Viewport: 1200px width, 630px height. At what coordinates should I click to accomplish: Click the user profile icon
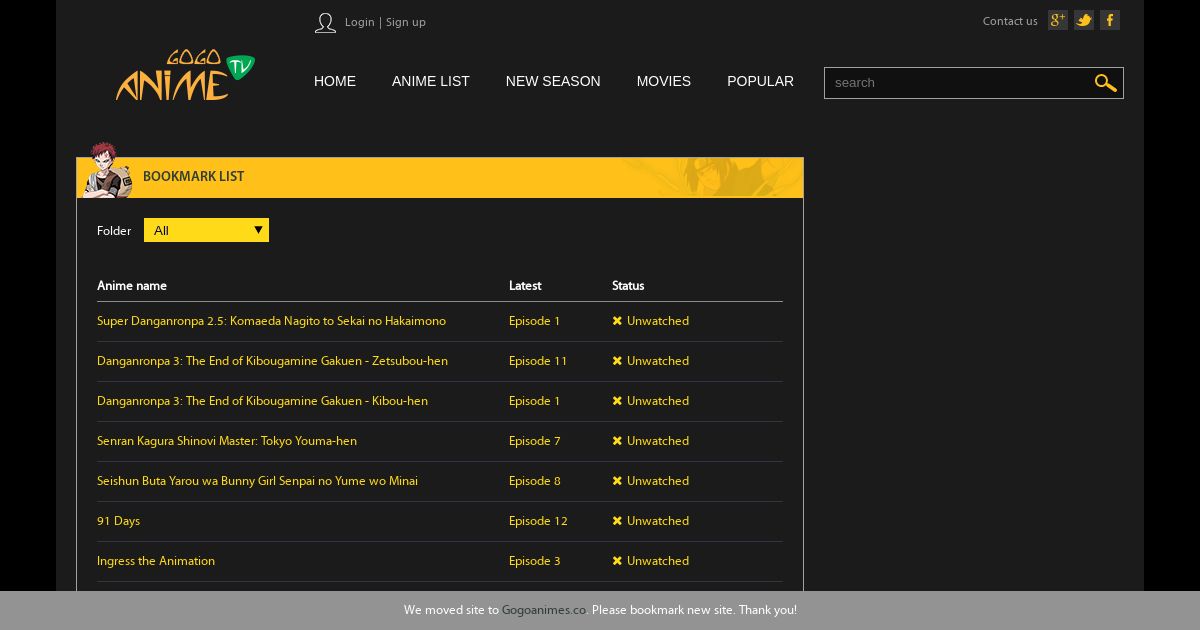325,23
